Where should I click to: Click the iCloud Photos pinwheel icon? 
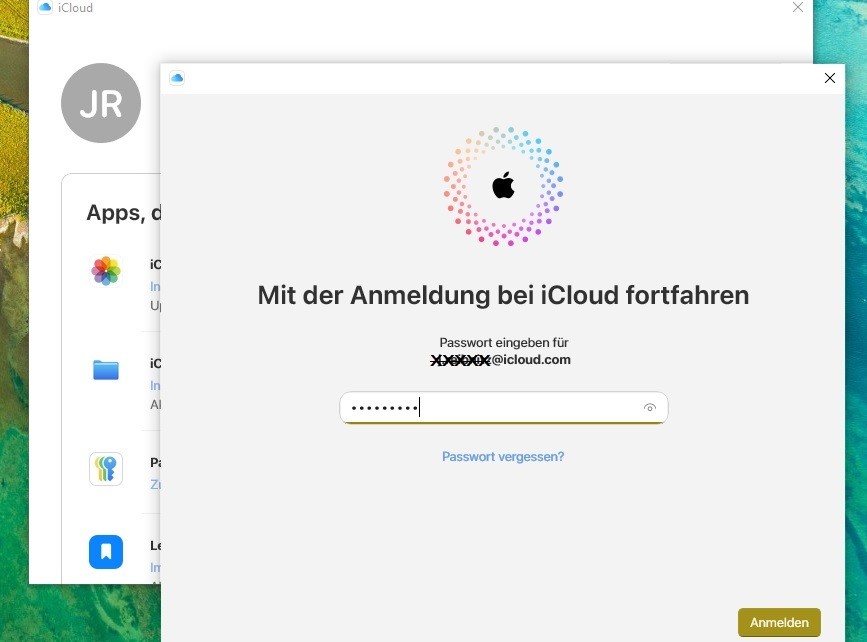point(106,271)
